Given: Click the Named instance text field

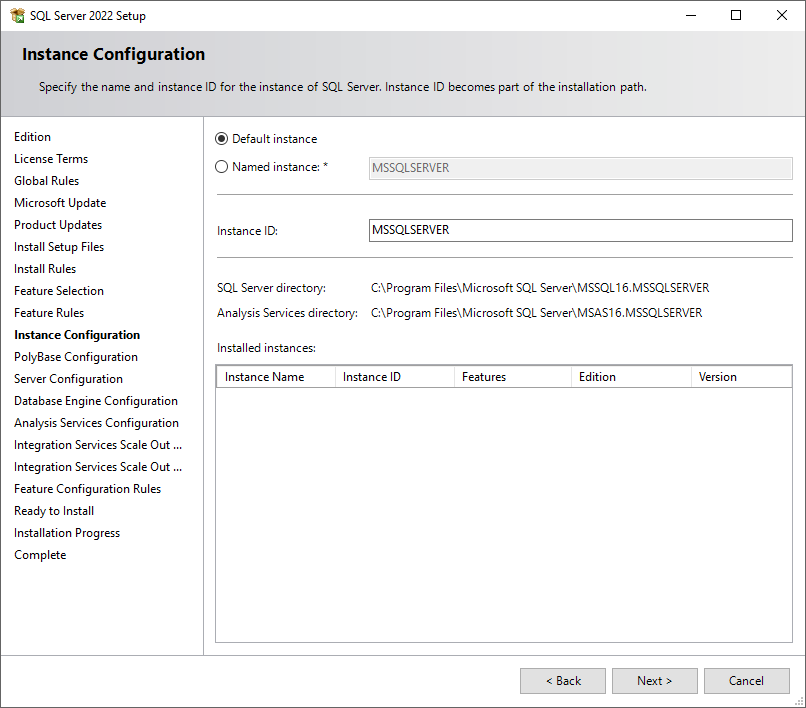Looking at the screenshot, I should 580,166.
